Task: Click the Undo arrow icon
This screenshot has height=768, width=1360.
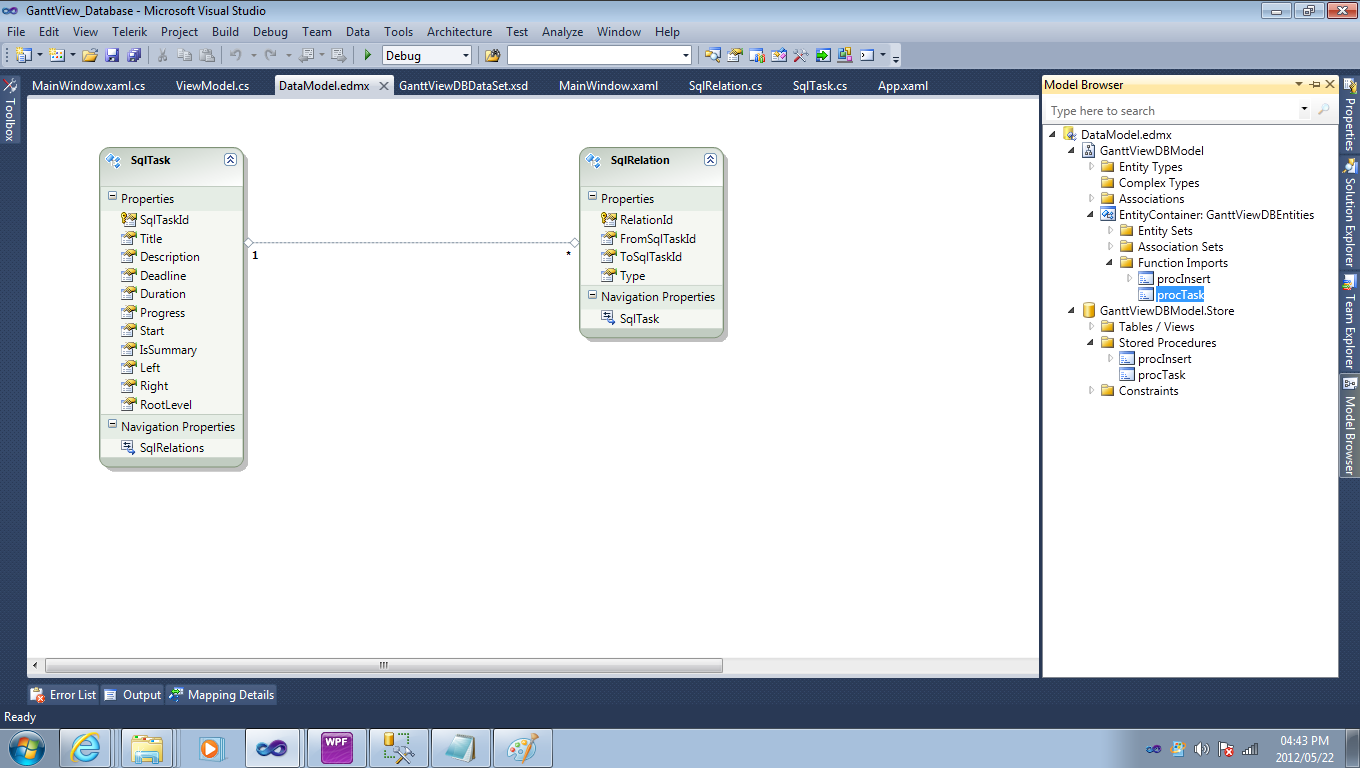Action: 236,56
